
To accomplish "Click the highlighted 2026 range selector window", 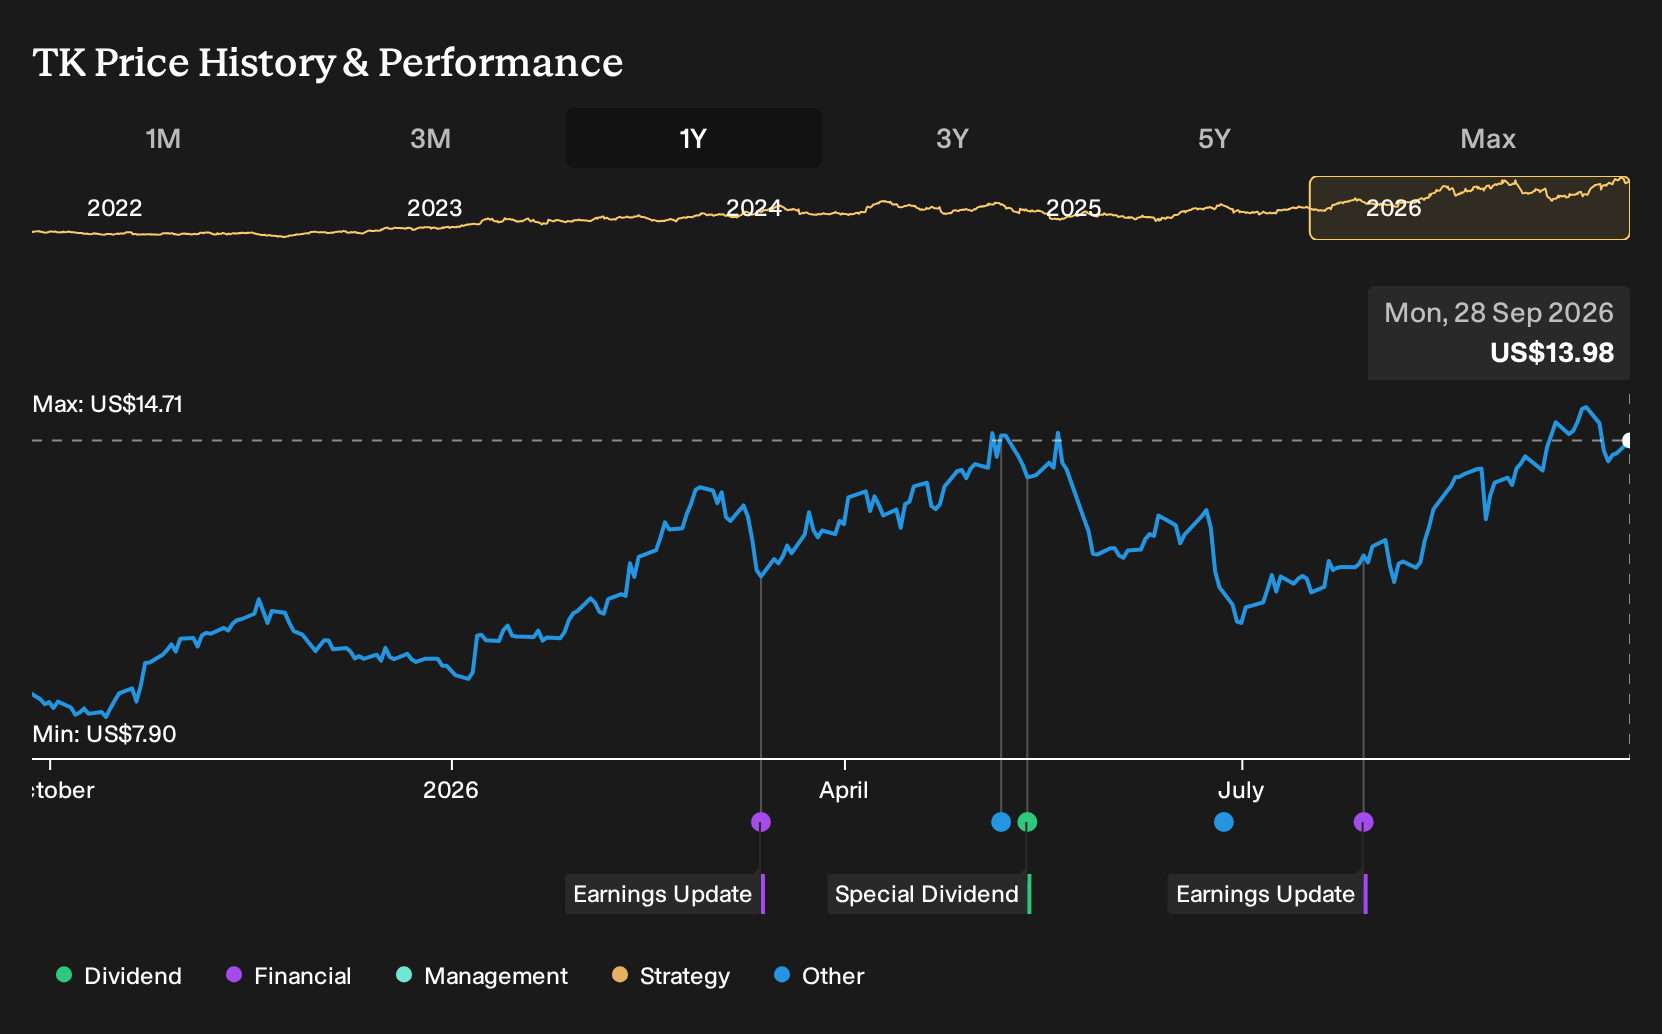I will coord(1469,208).
